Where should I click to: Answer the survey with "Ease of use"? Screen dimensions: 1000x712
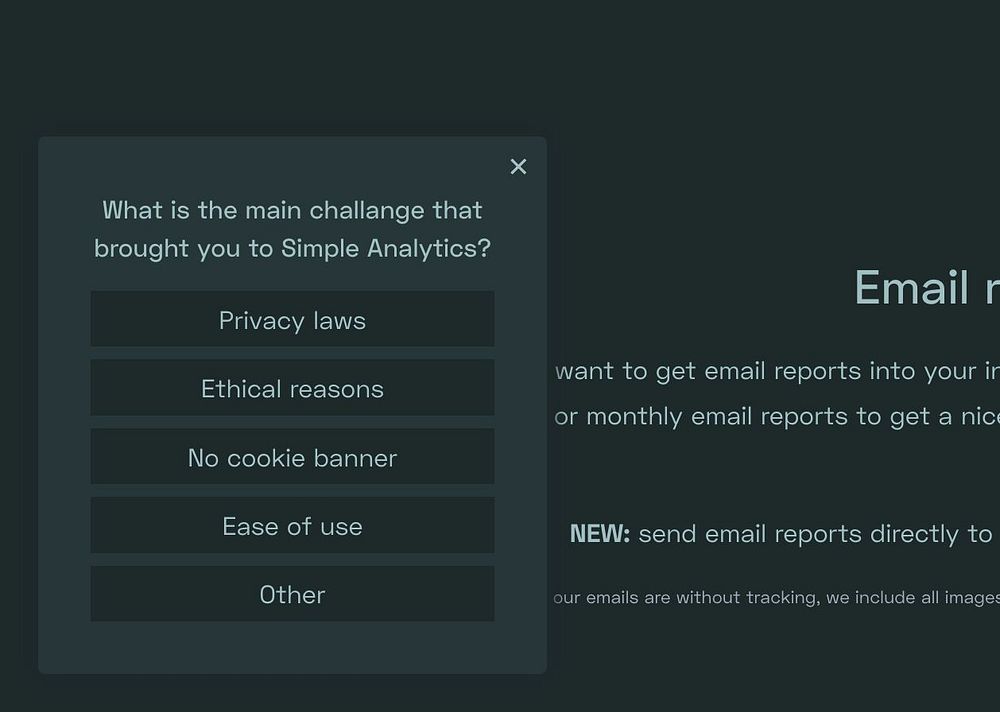(x=292, y=526)
